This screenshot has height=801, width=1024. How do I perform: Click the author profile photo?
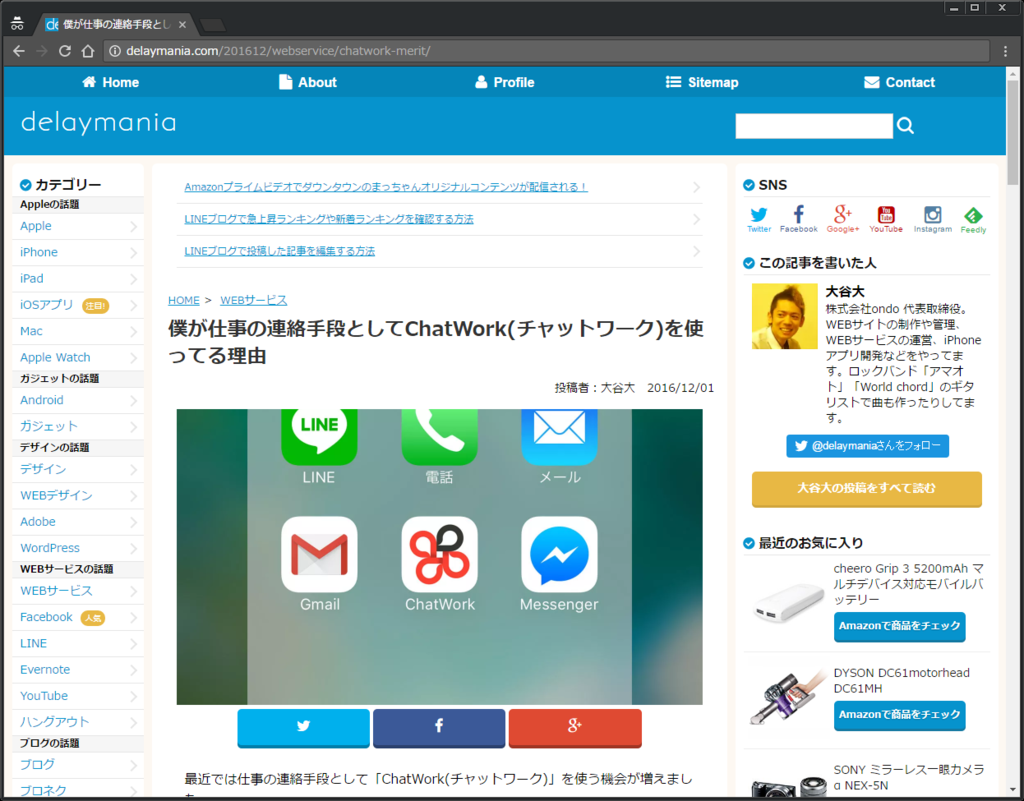[x=784, y=316]
